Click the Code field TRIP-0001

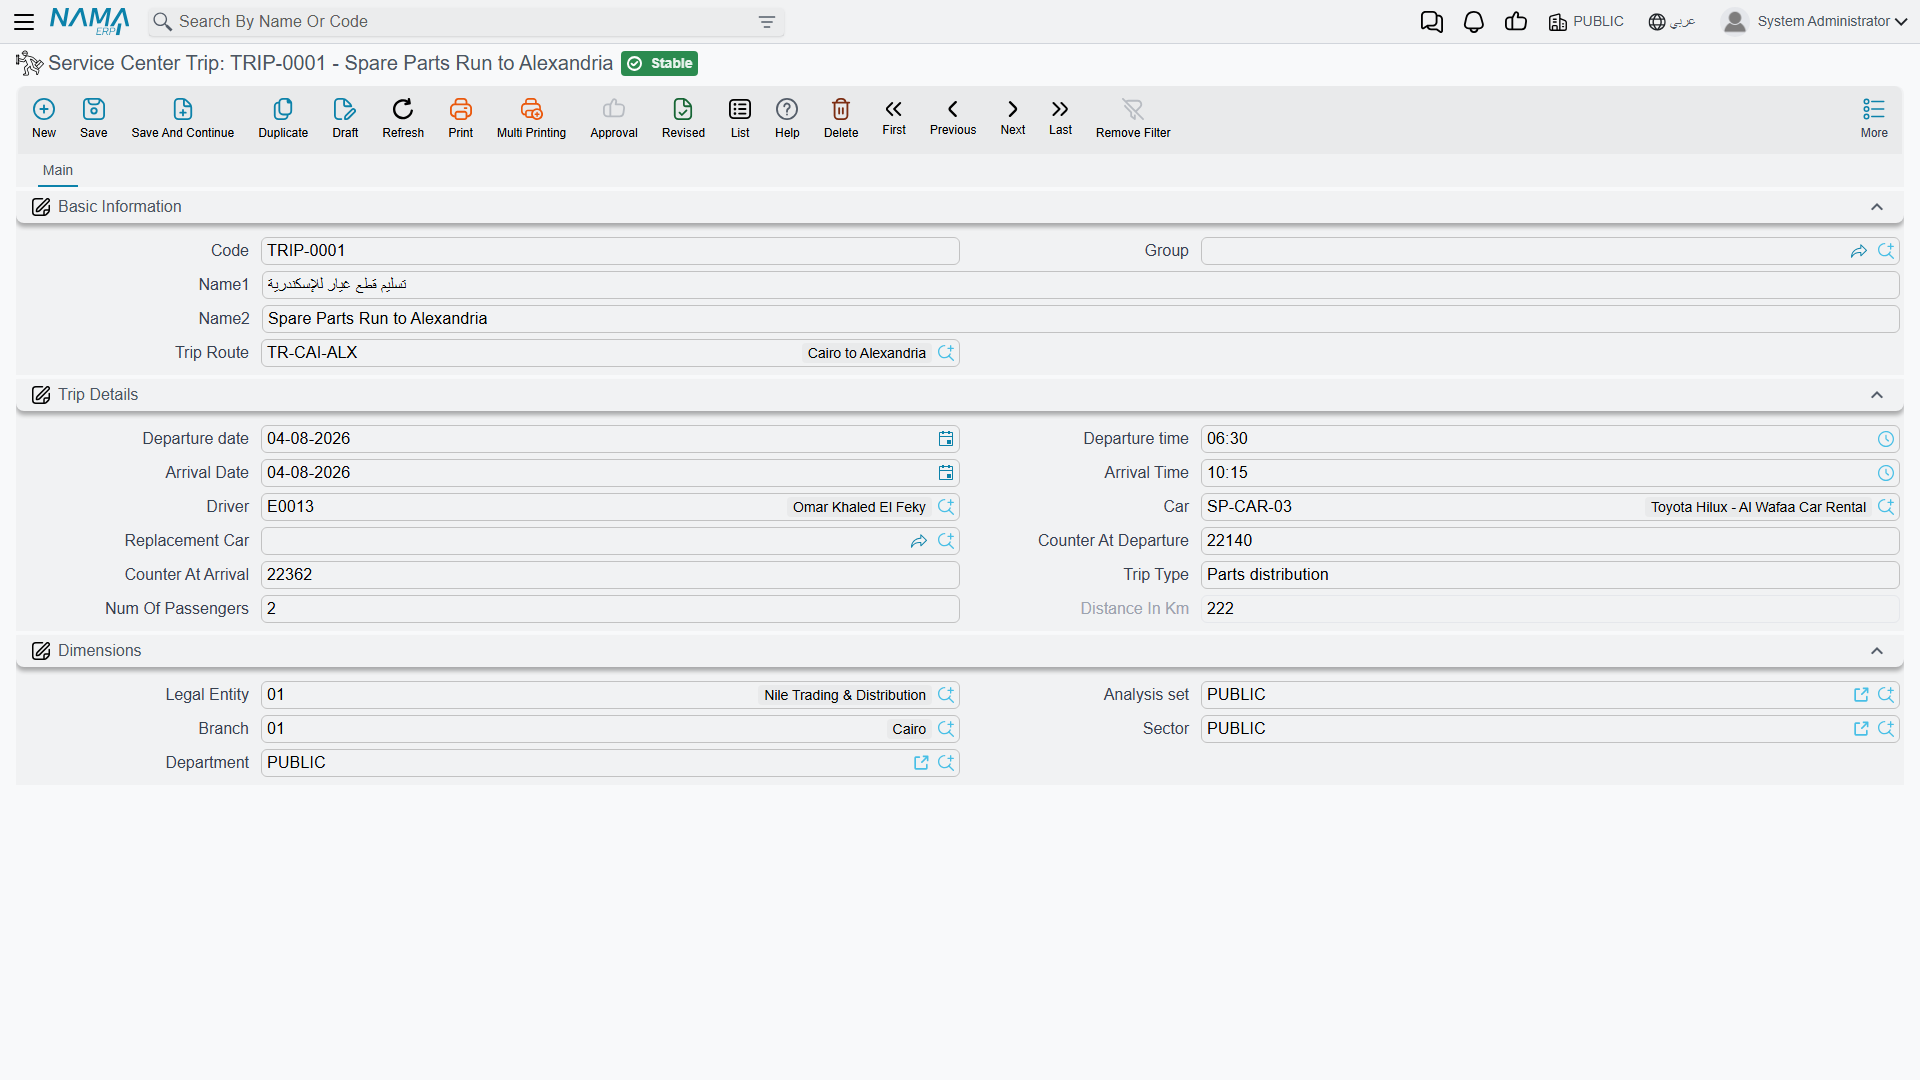point(610,251)
